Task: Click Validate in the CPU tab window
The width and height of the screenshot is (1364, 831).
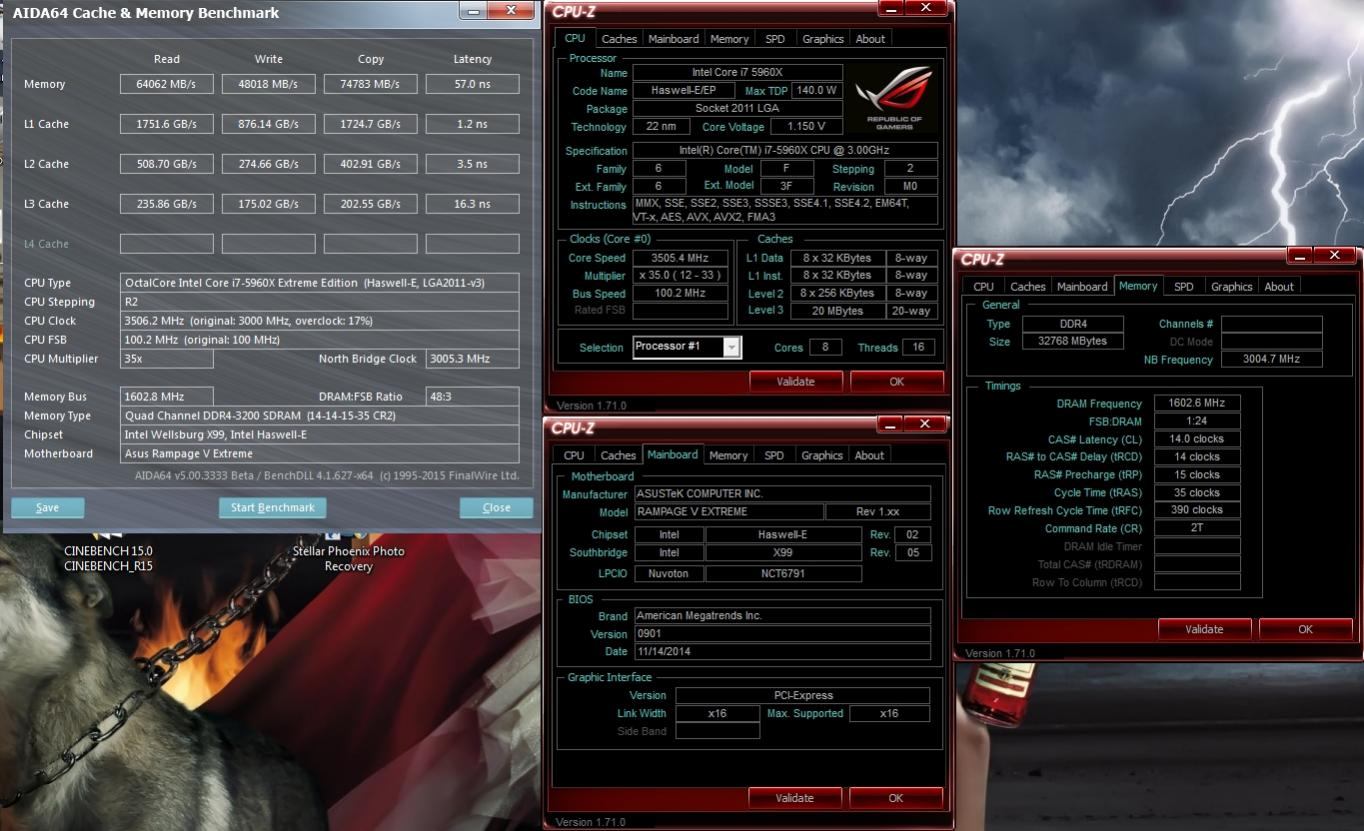Action: coord(796,381)
